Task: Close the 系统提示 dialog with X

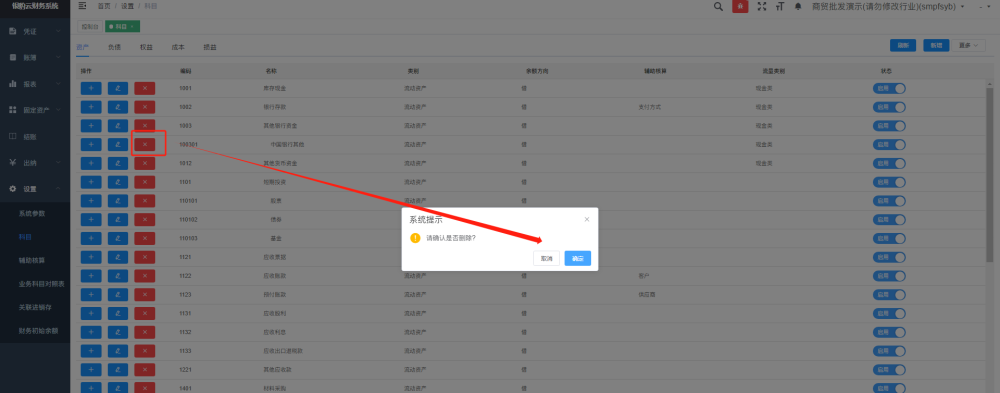Action: click(587, 219)
